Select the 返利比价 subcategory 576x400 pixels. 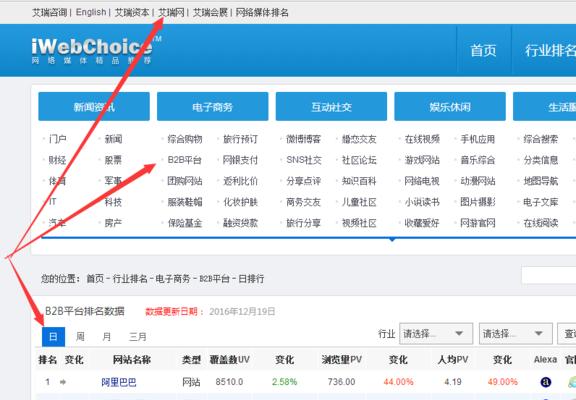click(x=241, y=181)
